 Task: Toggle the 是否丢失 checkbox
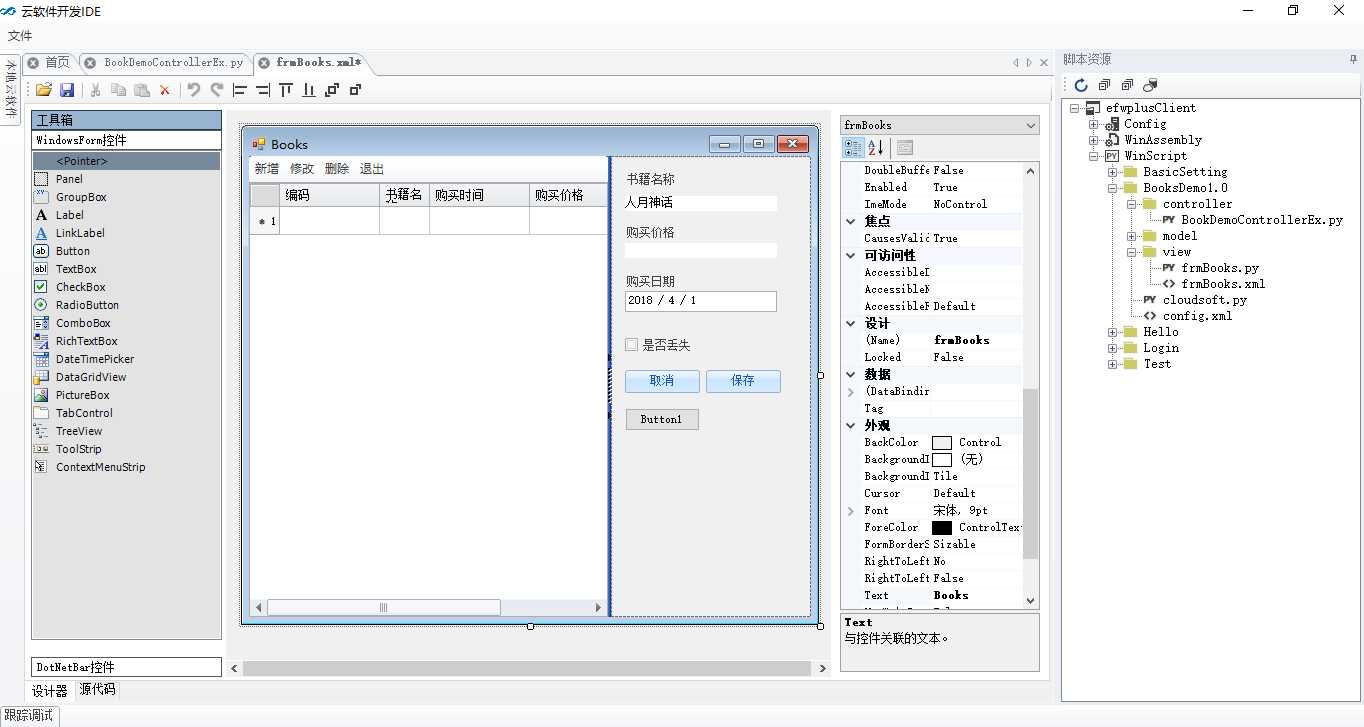coord(632,345)
